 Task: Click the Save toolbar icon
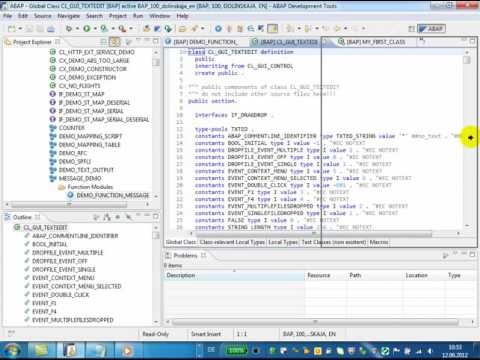coord(30,29)
